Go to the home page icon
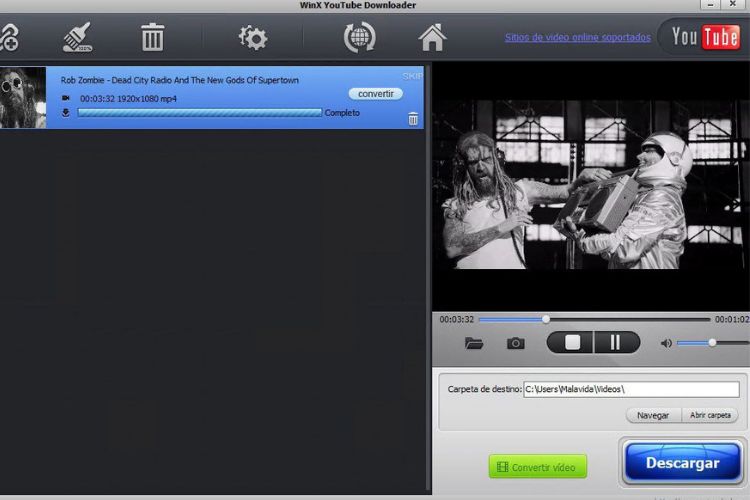 (432, 37)
